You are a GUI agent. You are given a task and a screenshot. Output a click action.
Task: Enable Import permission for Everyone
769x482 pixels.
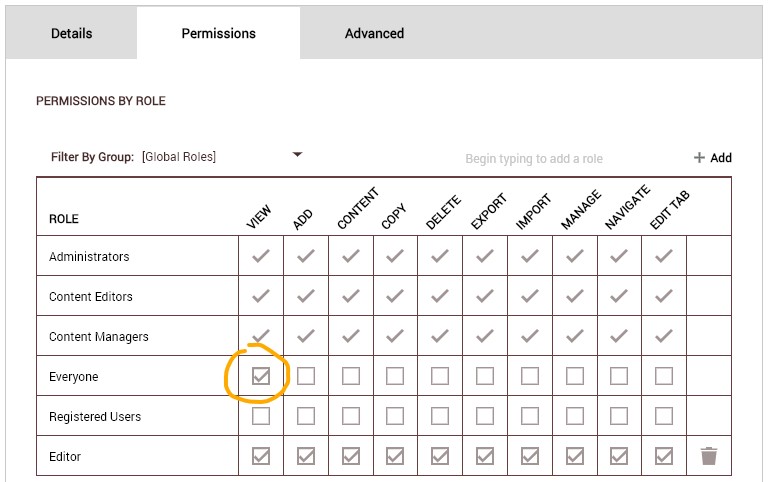click(x=530, y=376)
